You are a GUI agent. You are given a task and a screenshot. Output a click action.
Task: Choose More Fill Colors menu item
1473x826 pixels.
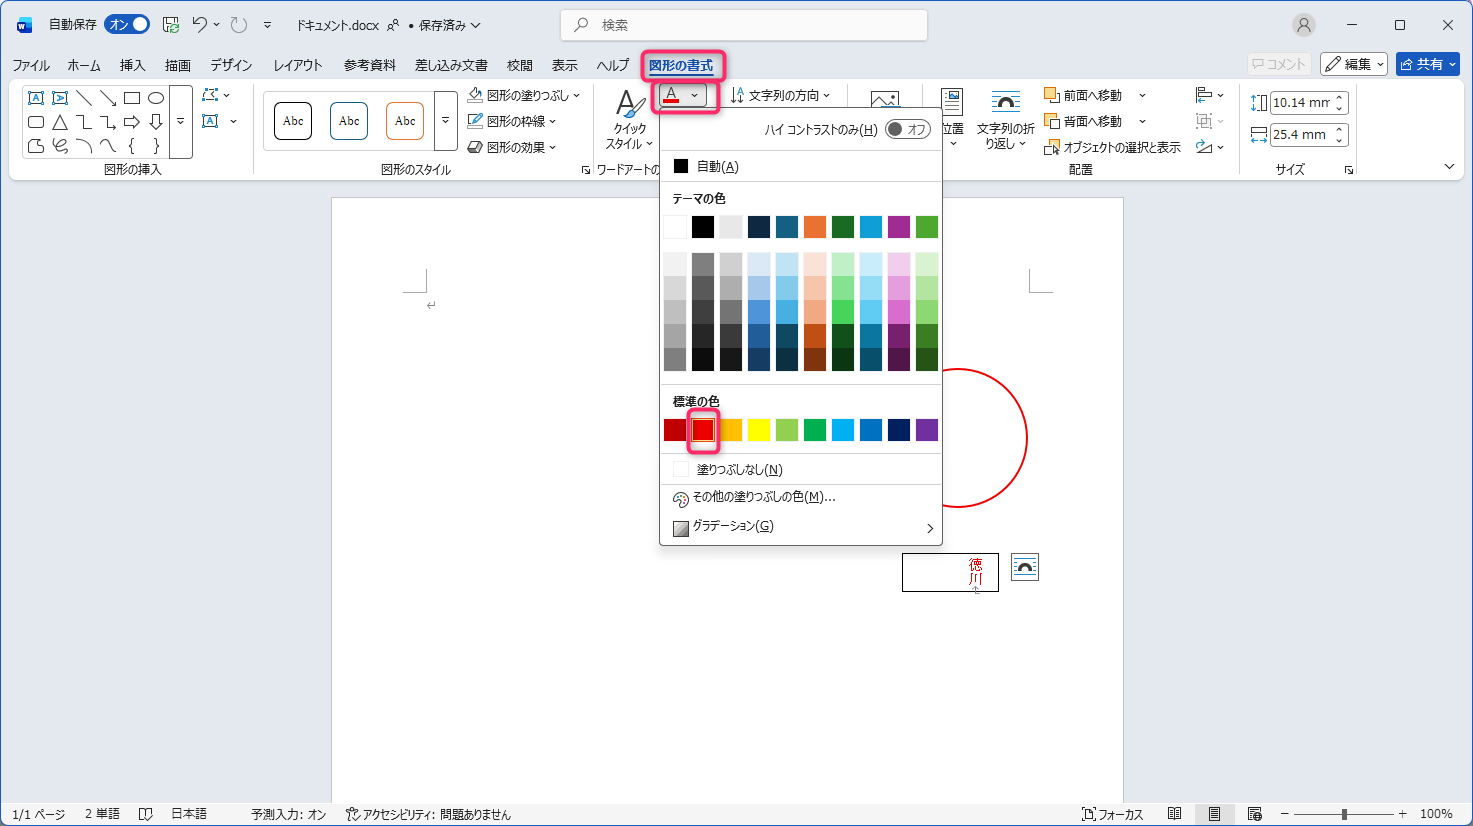tap(764, 497)
